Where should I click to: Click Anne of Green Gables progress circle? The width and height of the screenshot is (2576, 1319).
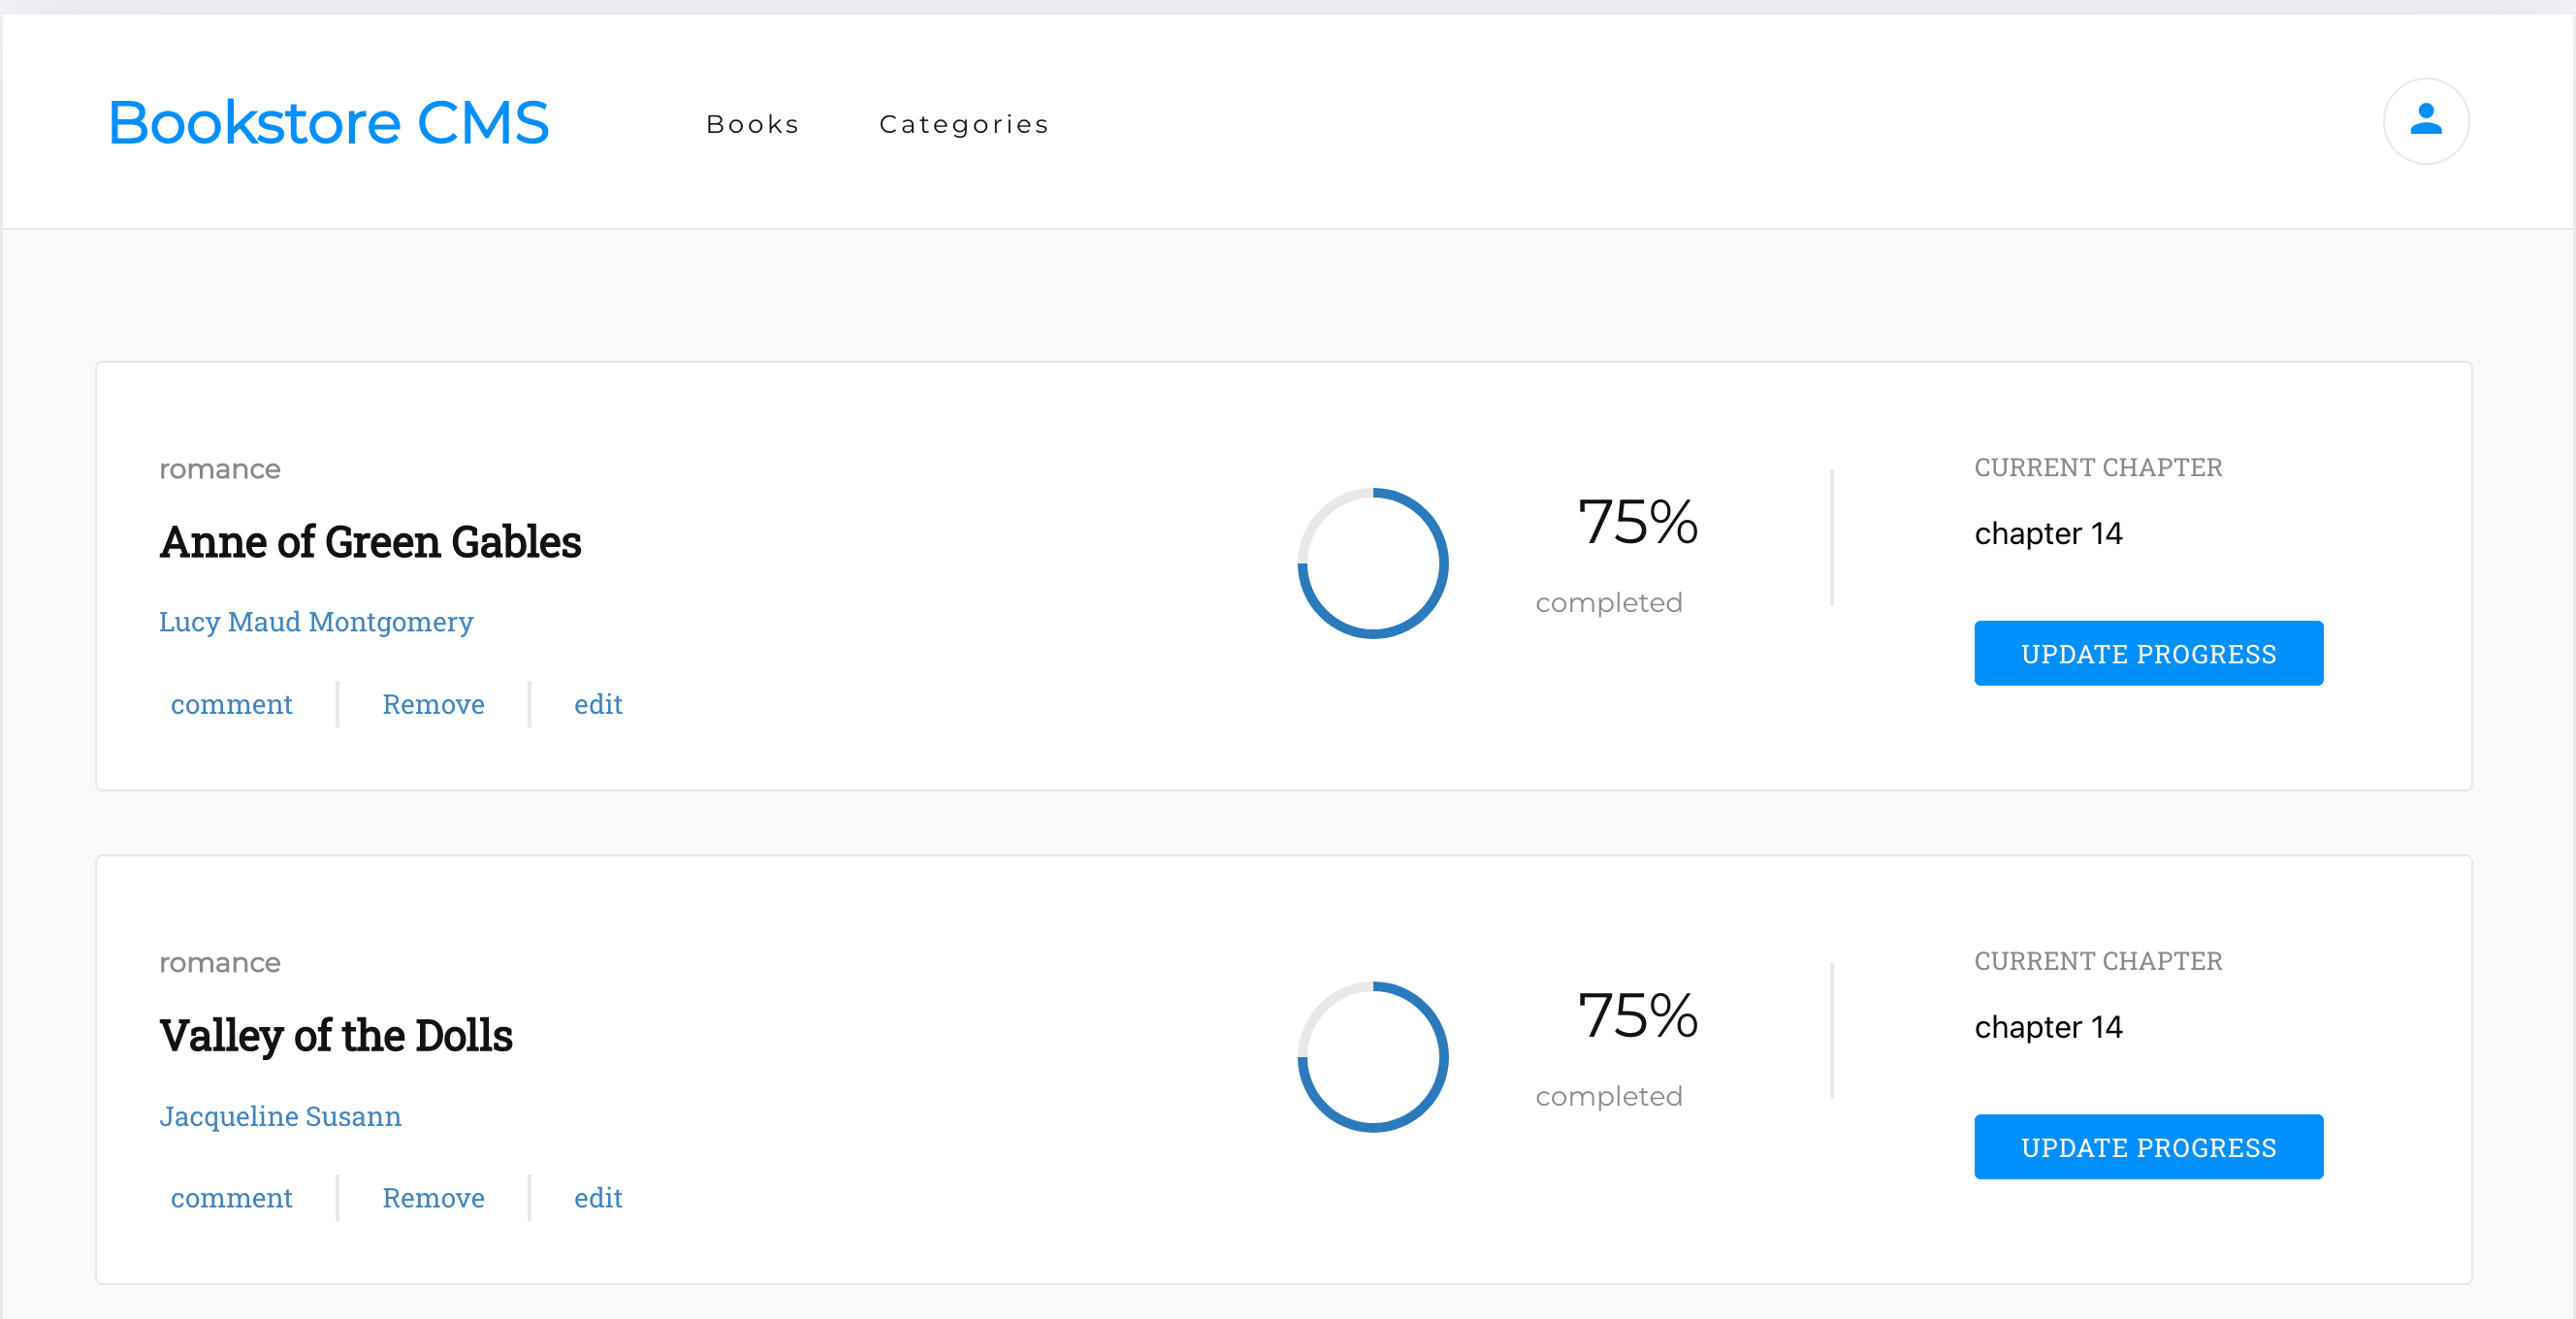coord(1372,563)
